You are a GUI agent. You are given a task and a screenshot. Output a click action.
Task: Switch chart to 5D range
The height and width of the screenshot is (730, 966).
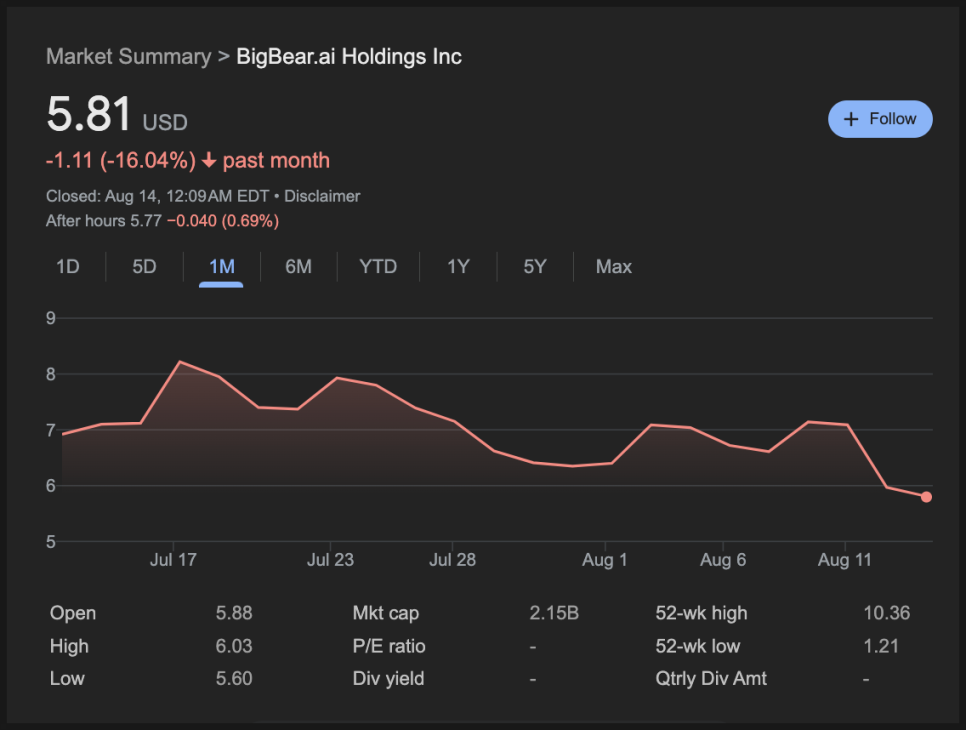pos(144,267)
